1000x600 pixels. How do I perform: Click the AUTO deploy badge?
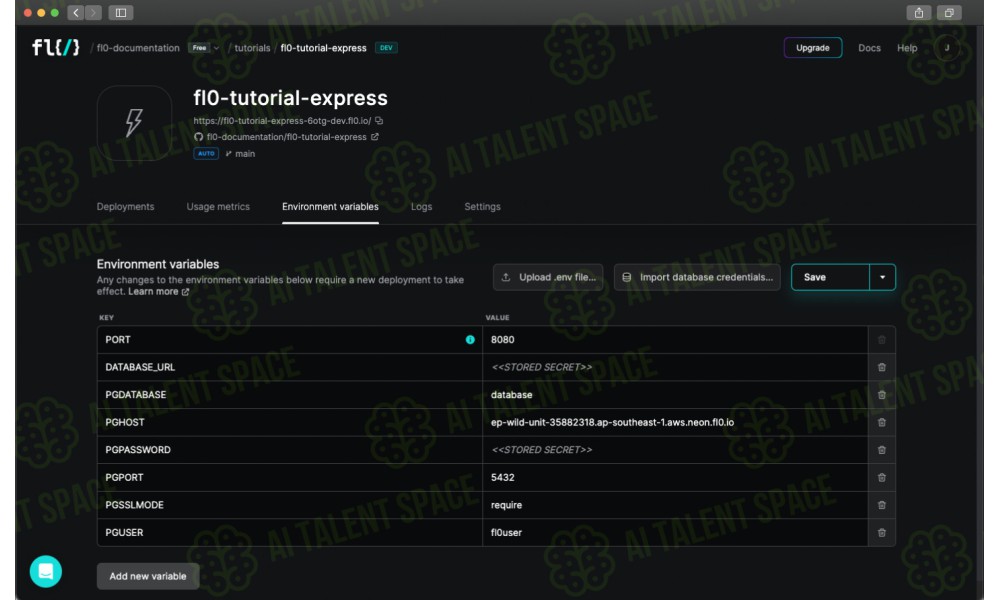coord(206,154)
